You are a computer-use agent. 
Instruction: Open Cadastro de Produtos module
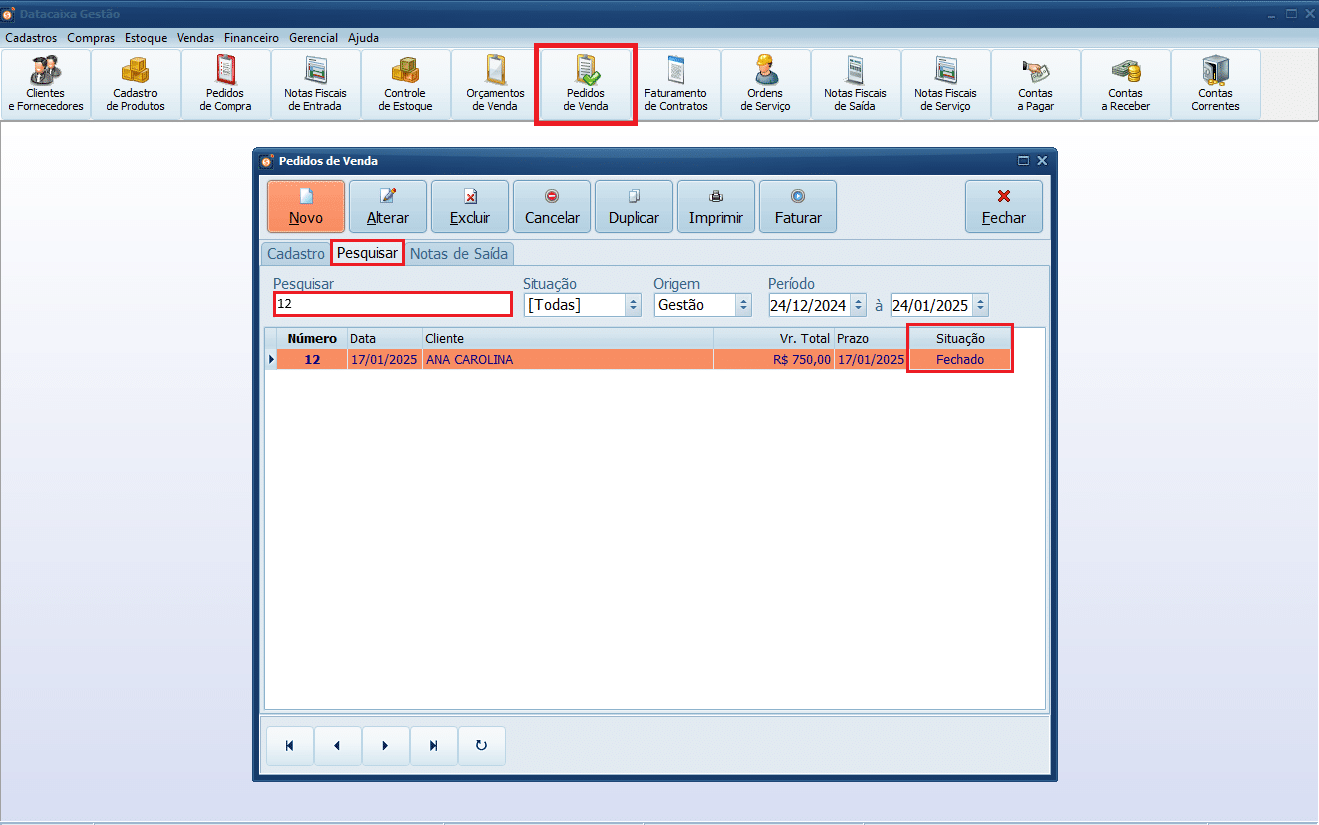click(x=136, y=84)
